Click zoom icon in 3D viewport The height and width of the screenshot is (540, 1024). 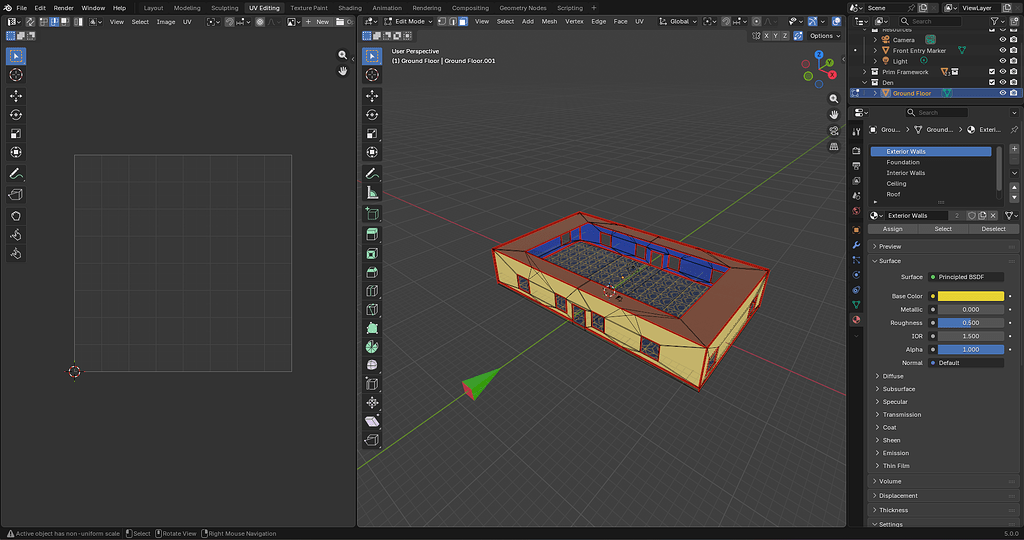click(x=834, y=99)
